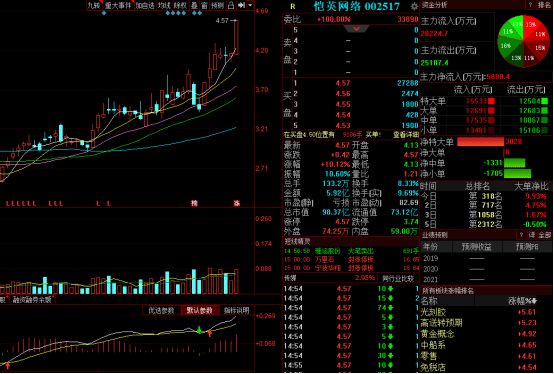This screenshot has width=554, height=374.
Task: Click buy level 3 price 4.55
Action: tap(343, 104)
